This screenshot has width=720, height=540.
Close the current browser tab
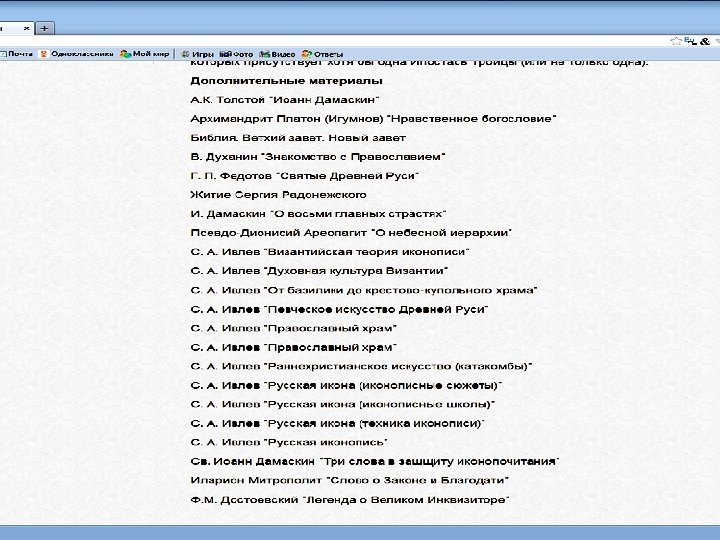tap(27, 28)
